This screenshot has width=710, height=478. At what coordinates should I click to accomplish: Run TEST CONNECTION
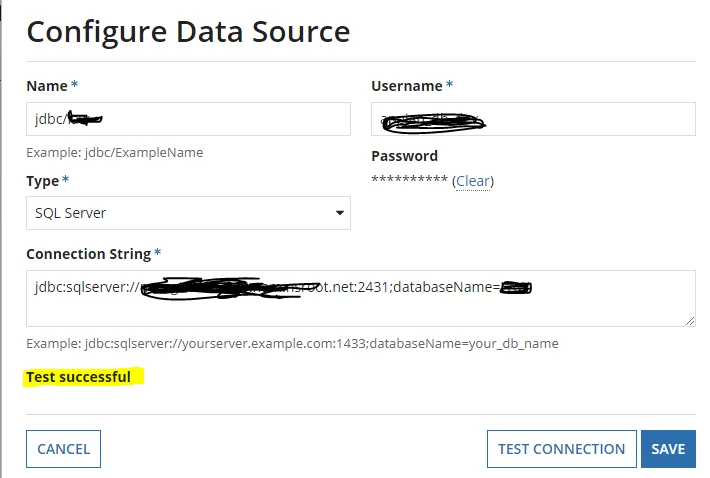(x=561, y=449)
